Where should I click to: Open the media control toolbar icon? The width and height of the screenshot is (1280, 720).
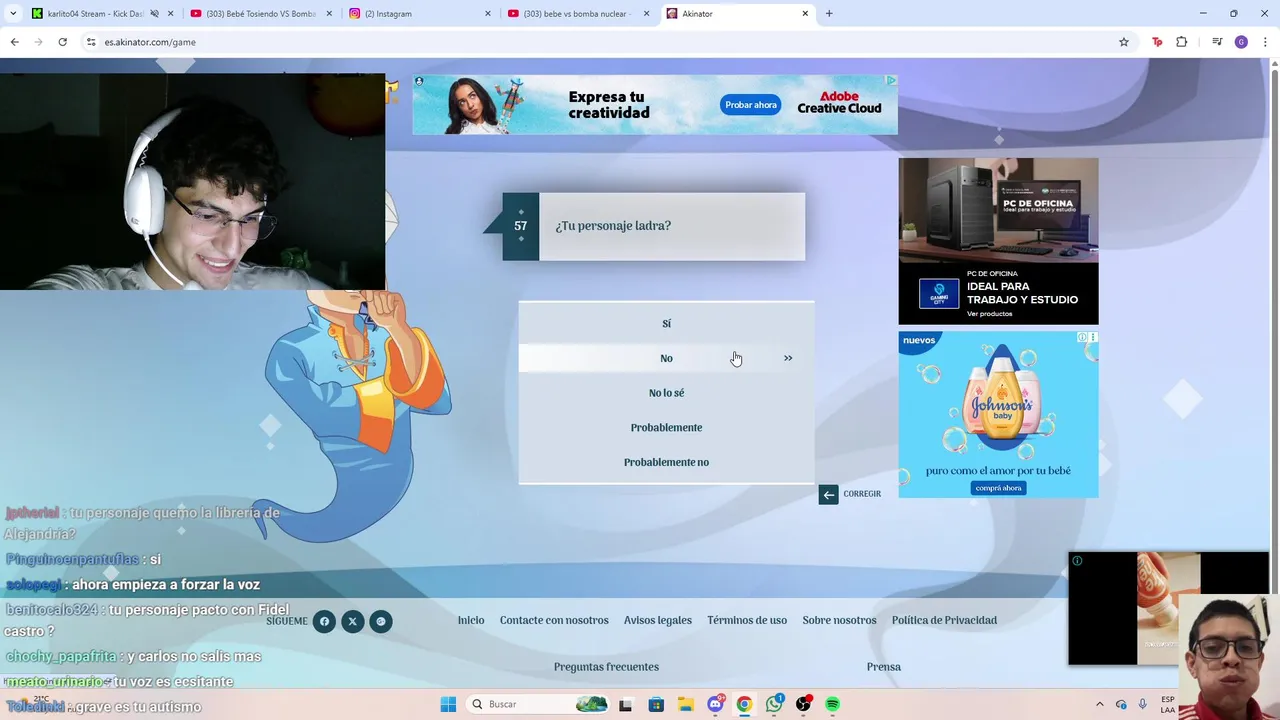point(1217,42)
